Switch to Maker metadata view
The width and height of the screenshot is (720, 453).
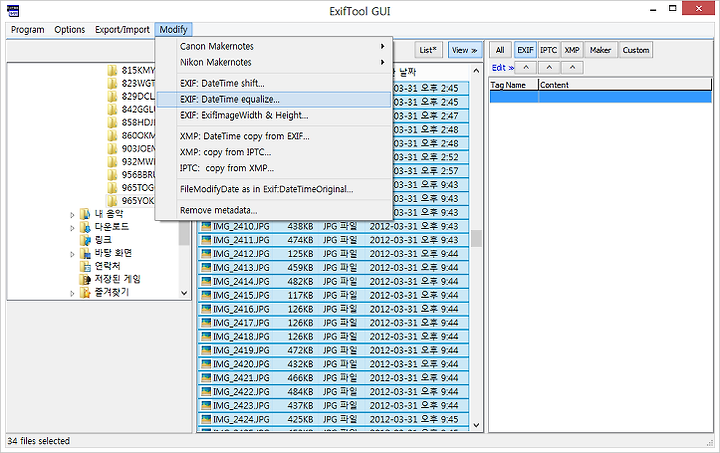pos(600,50)
